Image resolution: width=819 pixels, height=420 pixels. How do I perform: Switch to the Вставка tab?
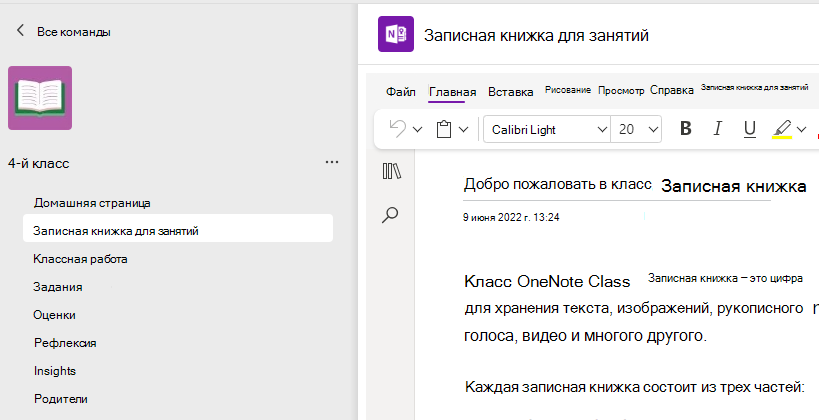click(x=510, y=92)
